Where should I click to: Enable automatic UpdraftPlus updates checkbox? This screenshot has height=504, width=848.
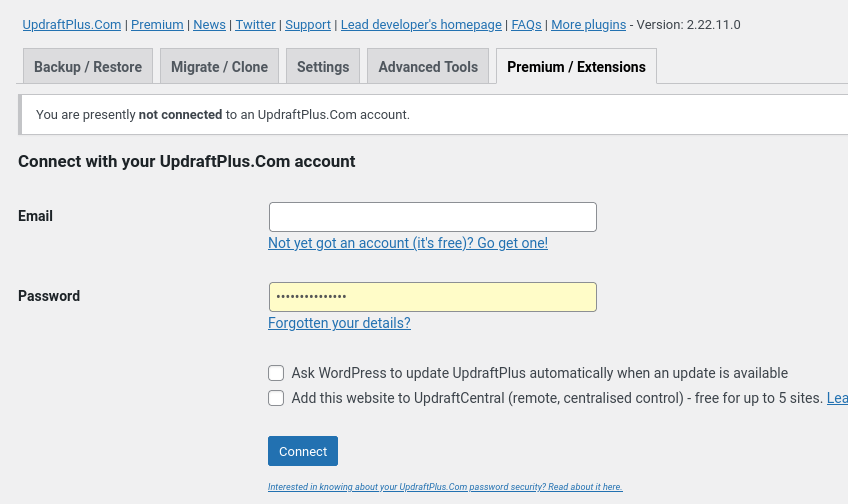tap(276, 373)
